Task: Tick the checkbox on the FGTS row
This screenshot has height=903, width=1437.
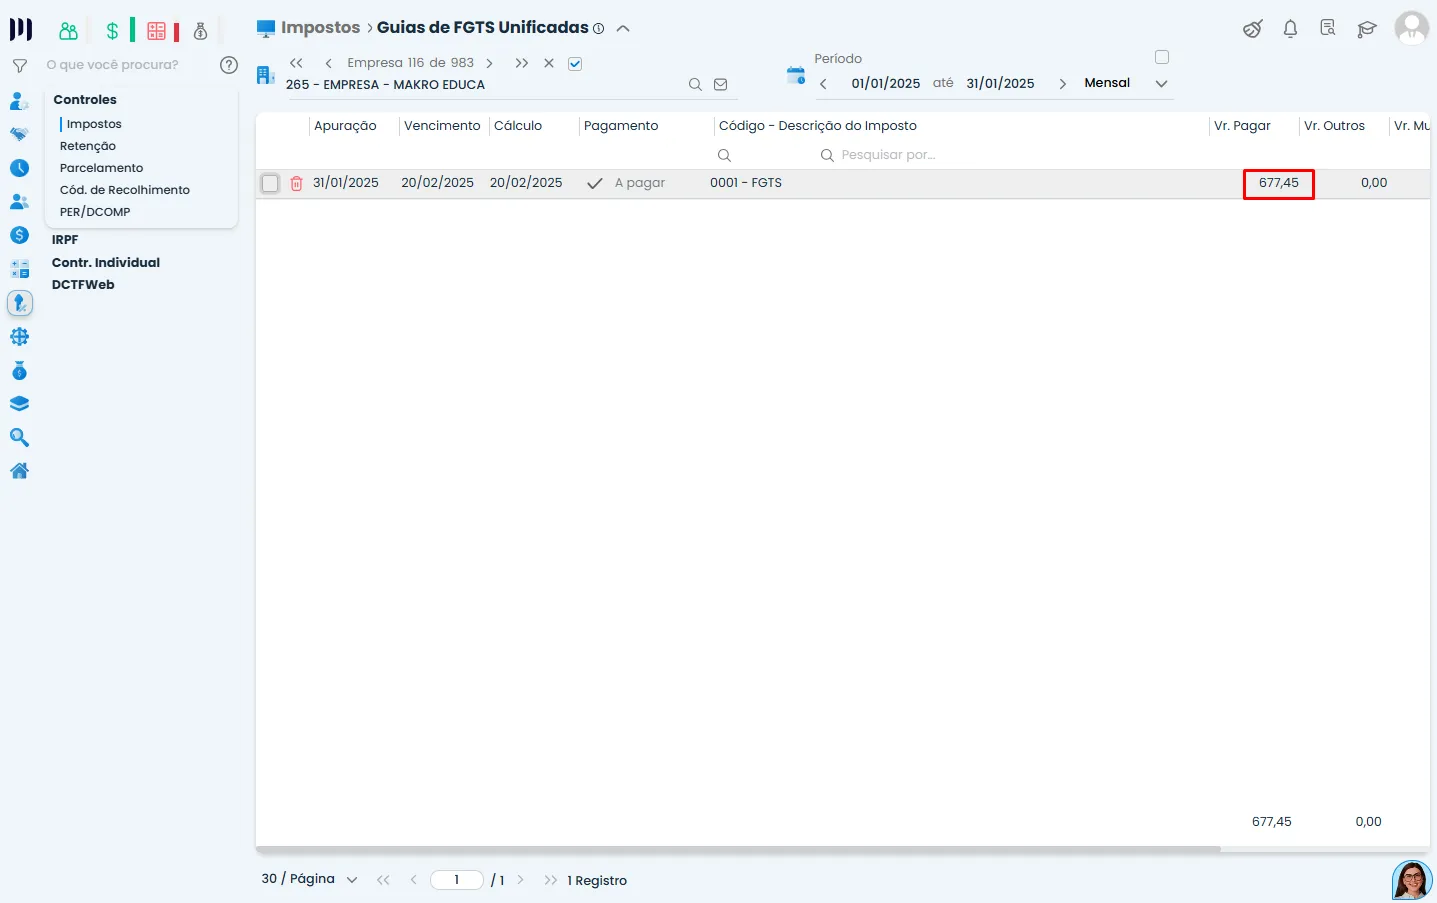Action: (270, 184)
